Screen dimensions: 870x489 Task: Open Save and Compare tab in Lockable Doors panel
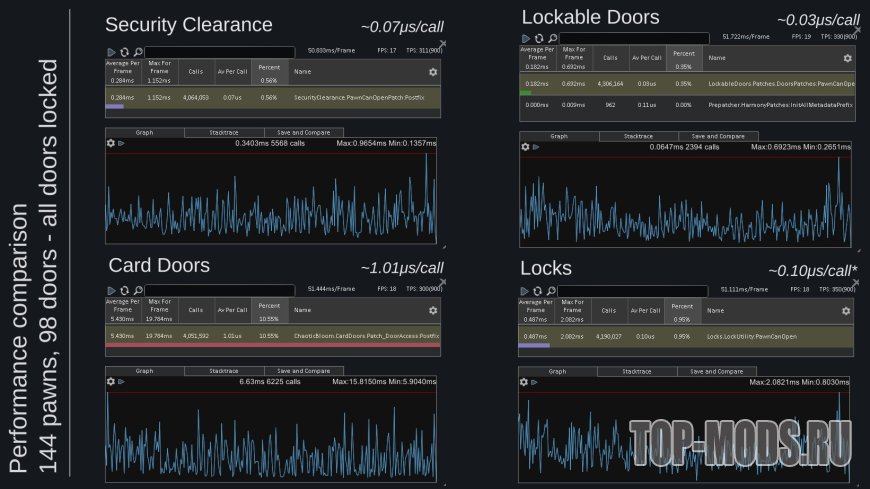717,136
